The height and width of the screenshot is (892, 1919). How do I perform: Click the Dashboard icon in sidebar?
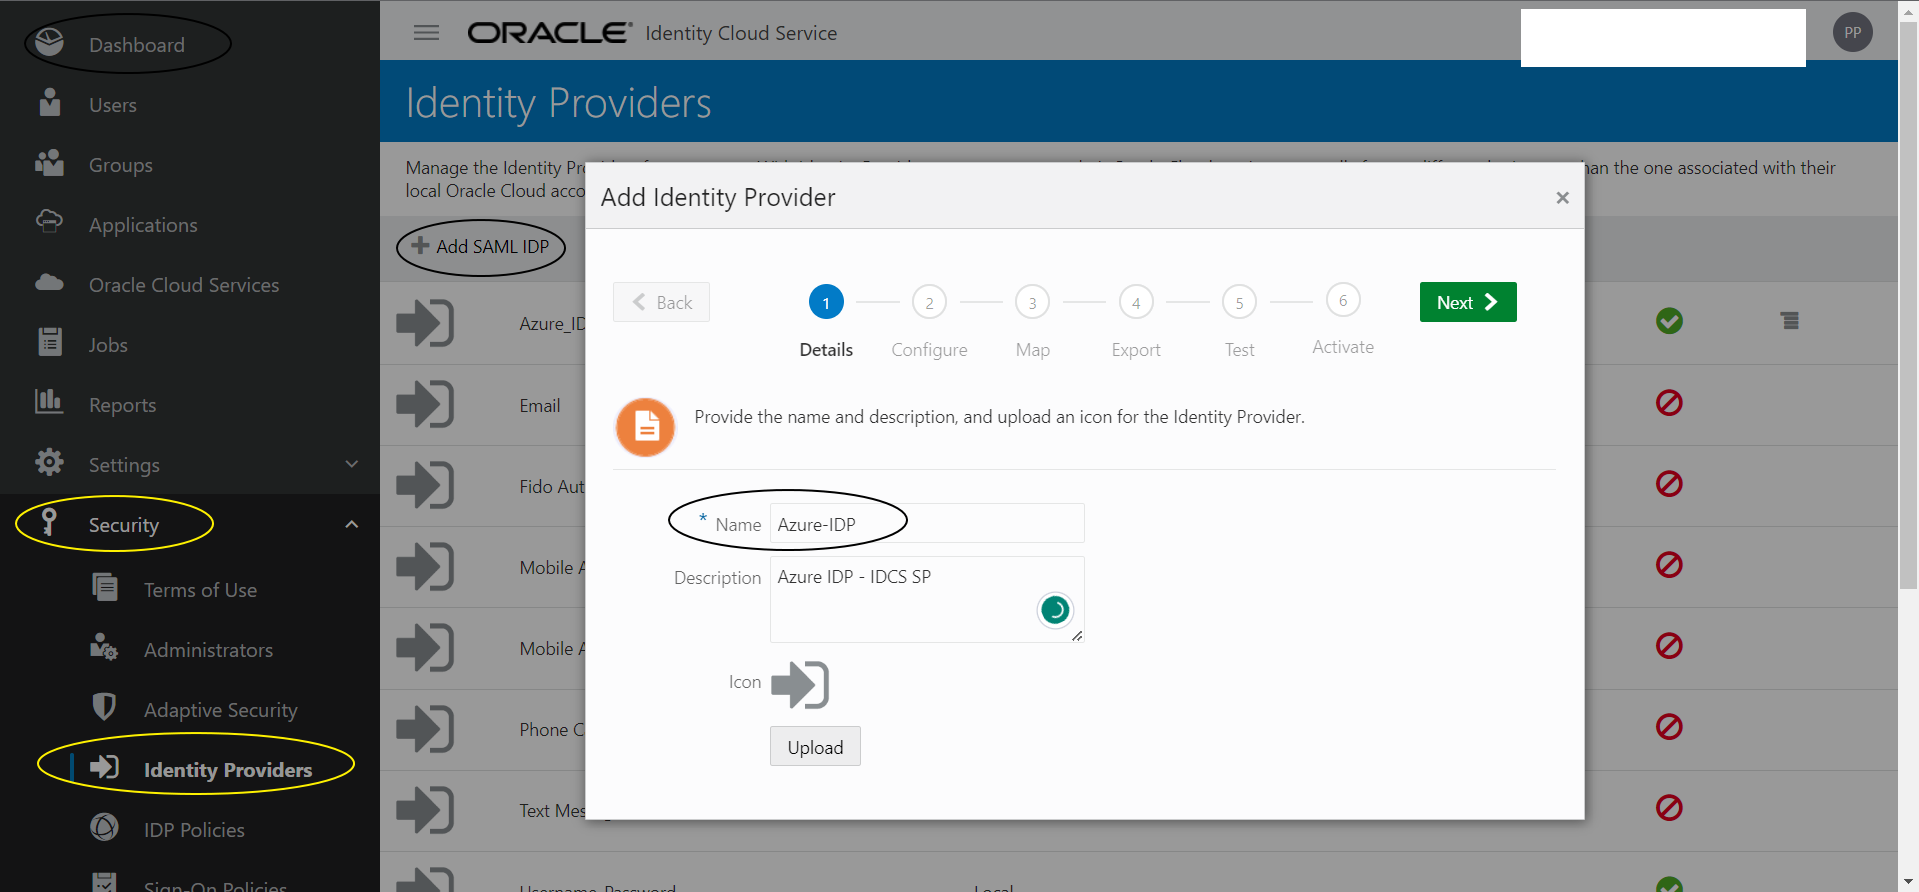pos(49,43)
